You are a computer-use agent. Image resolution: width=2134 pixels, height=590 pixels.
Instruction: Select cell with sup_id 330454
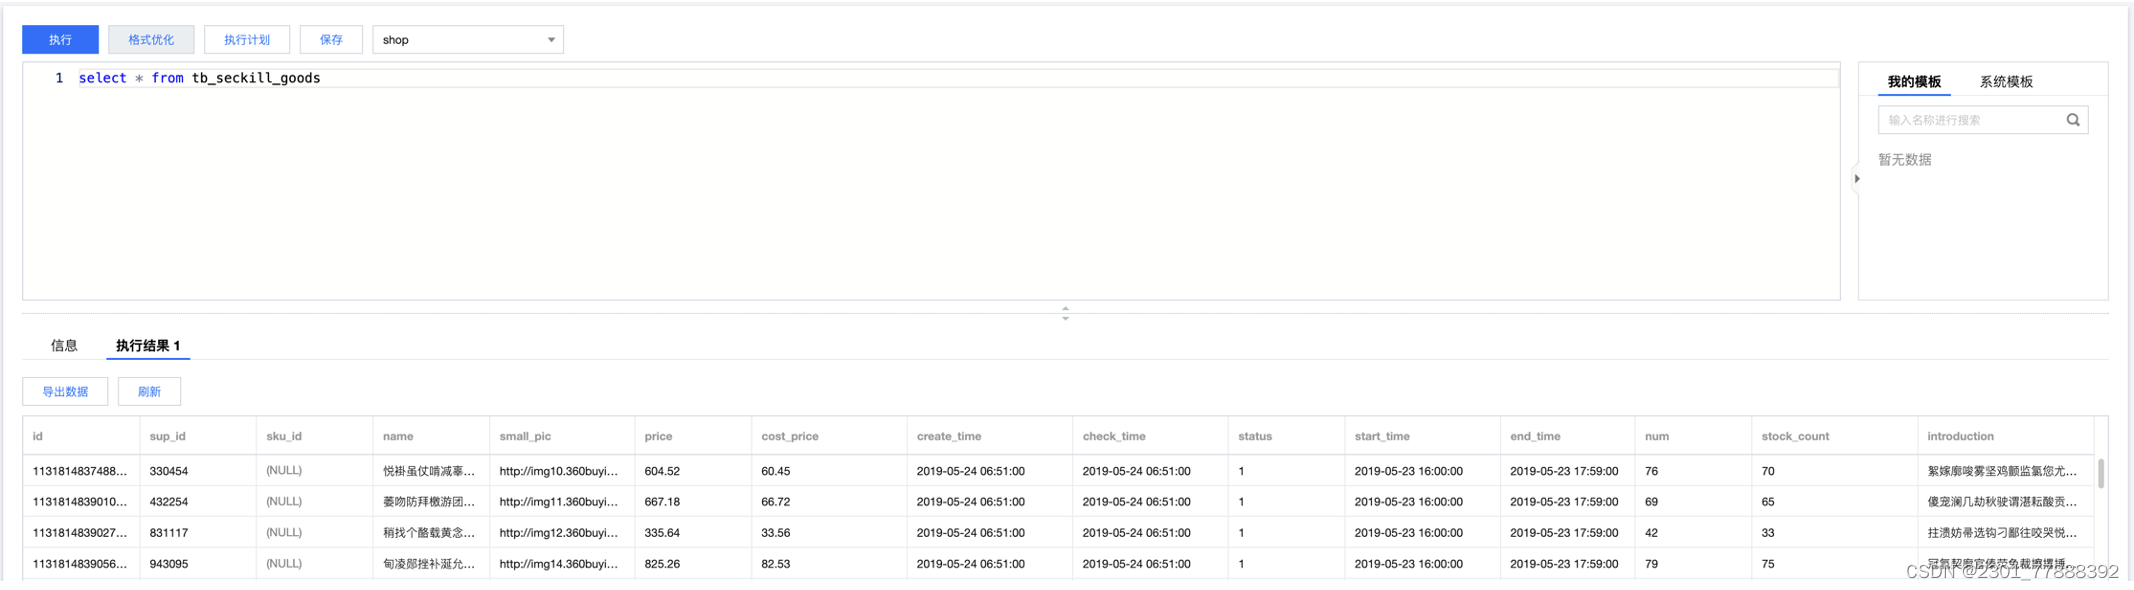click(x=198, y=471)
